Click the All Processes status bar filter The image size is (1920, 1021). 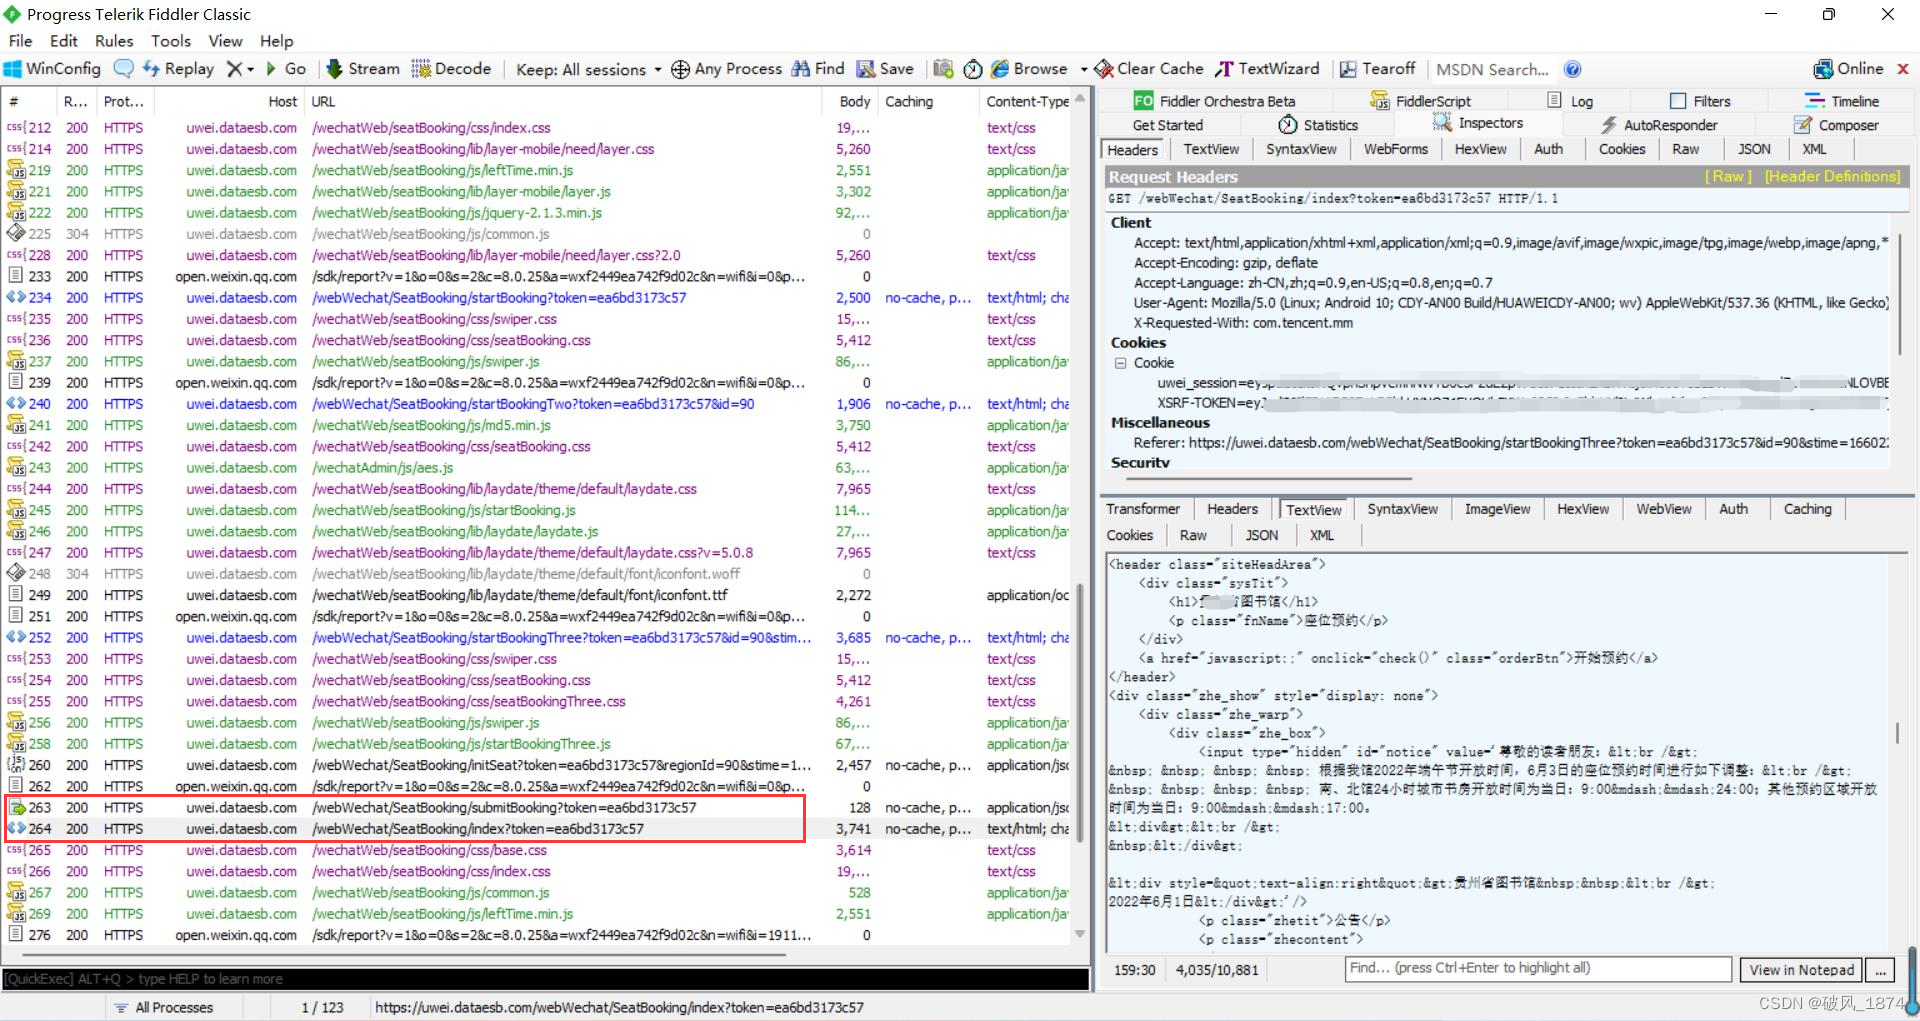click(x=164, y=1007)
